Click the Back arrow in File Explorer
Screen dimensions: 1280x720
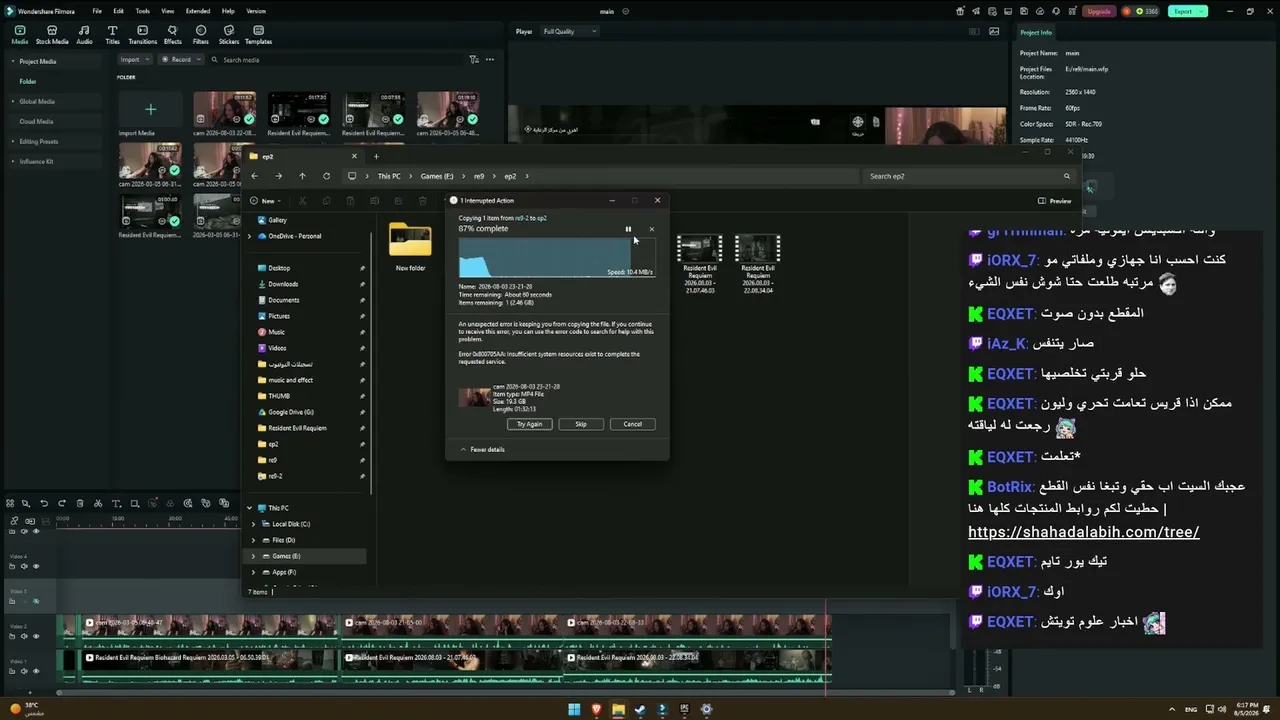(x=254, y=176)
